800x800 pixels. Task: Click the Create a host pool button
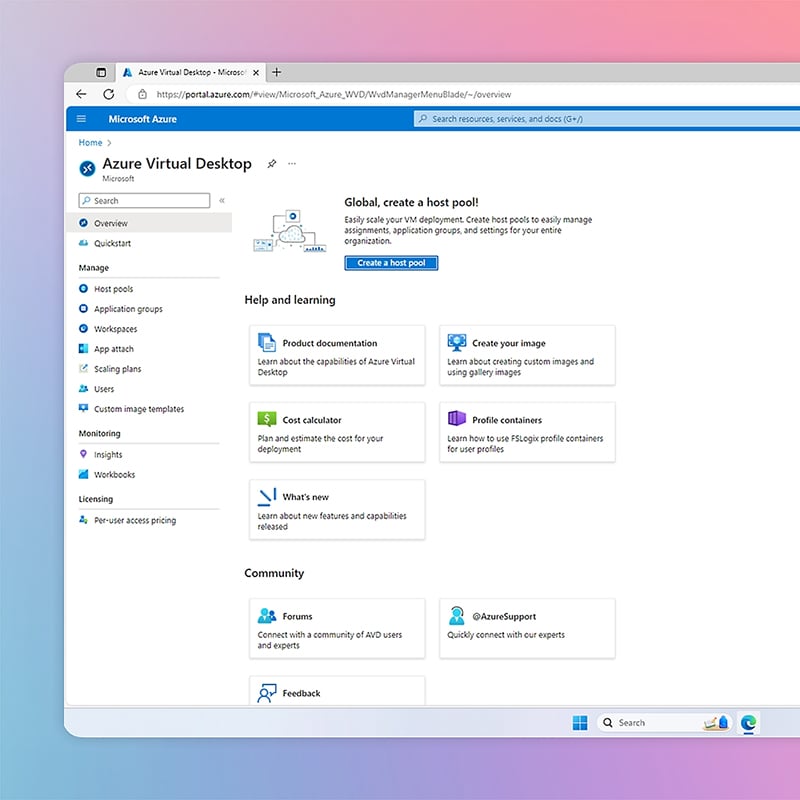[388, 263]
